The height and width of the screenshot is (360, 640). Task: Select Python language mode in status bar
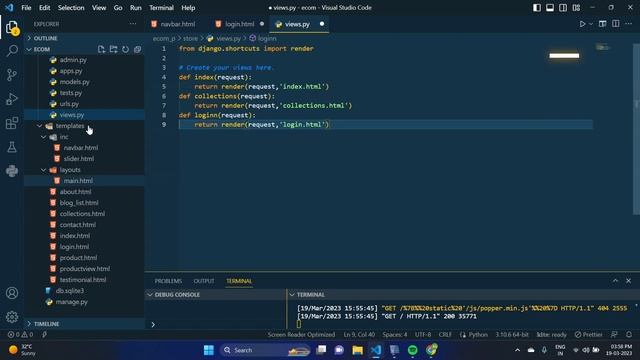[478, 335]
